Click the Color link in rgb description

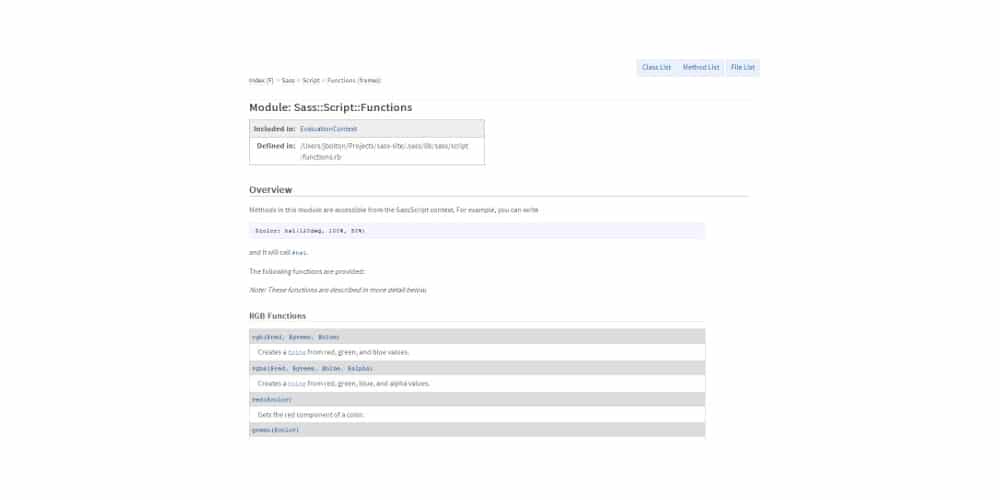(x=297, y=353)
